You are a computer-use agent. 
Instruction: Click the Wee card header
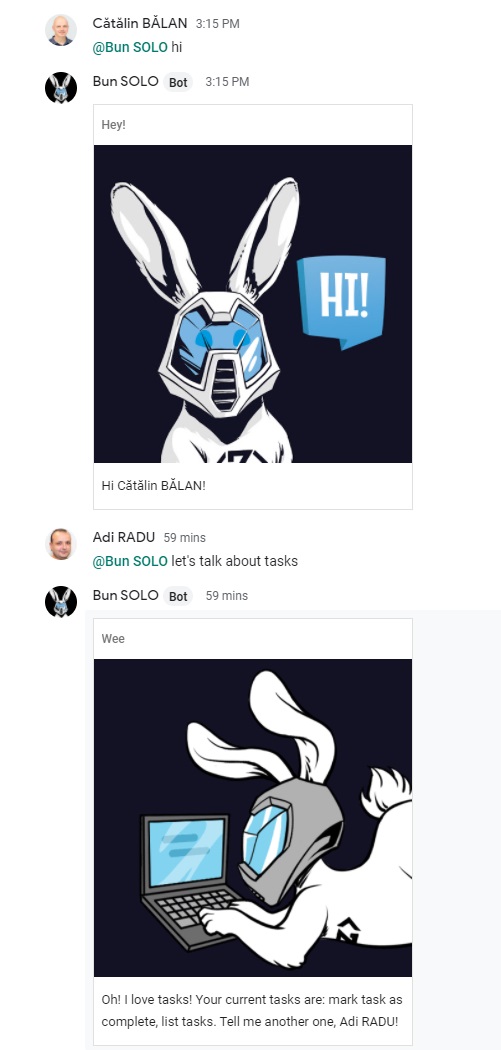pos(253,639)
